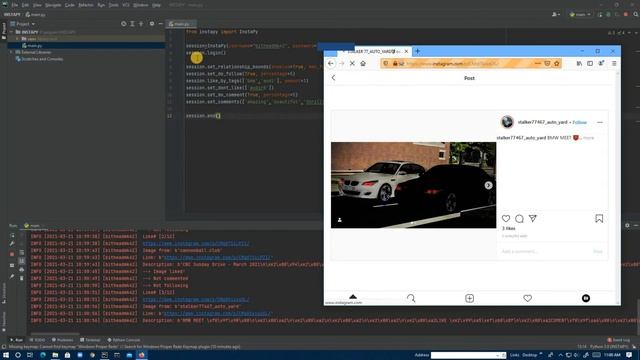Image resolution: width=640 pixels, height=360 pixels.
Task: Print console output with printer icon
Action: [22, 269]
